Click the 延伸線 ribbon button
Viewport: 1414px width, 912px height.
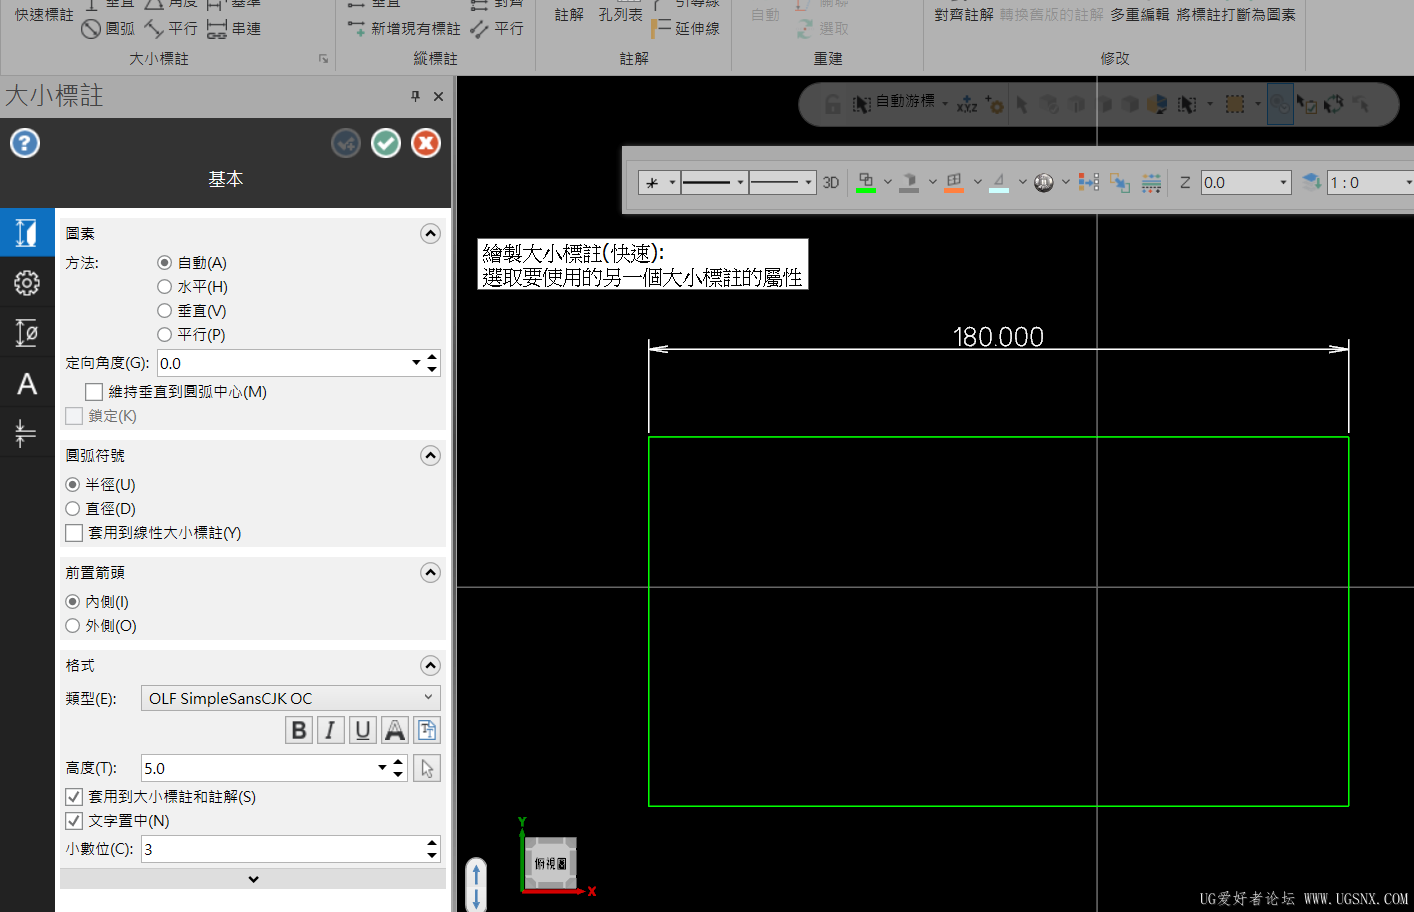[x=688, y=29]
